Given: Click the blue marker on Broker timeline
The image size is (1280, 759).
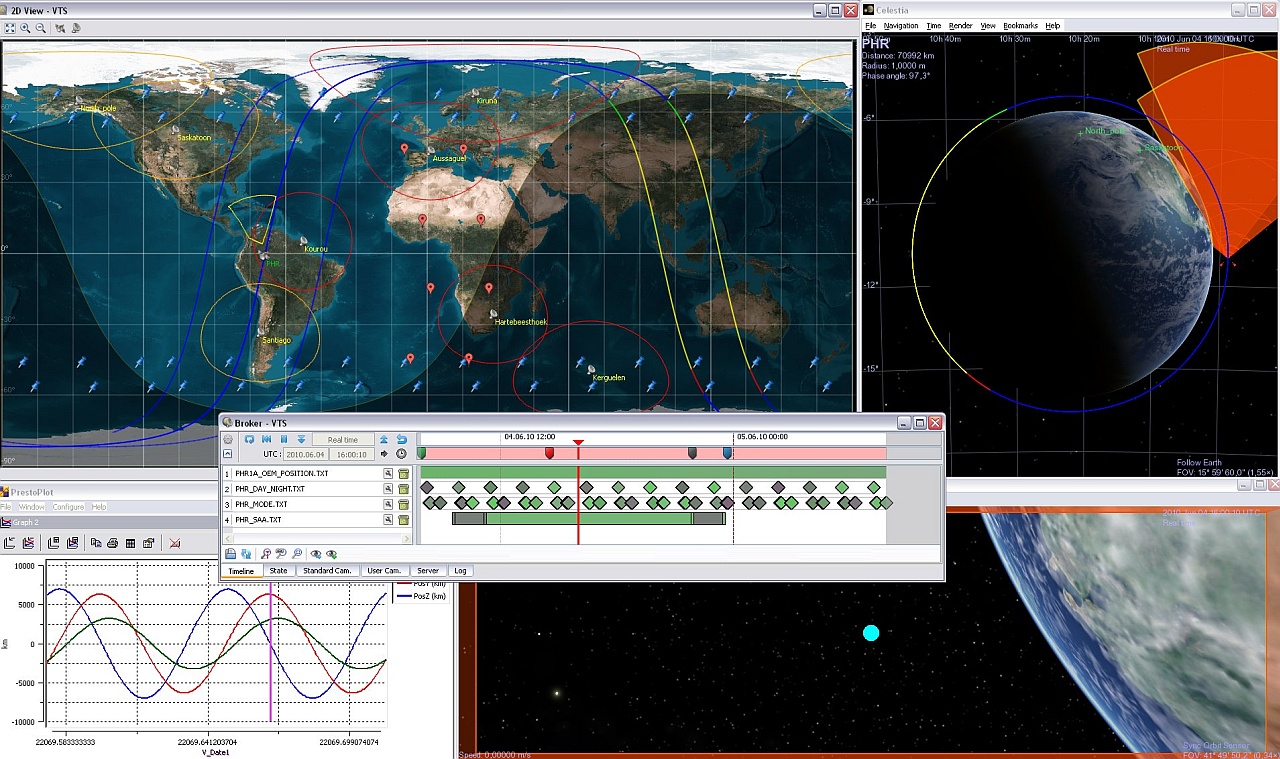Looking at the screenshot, I should (727, 454).
